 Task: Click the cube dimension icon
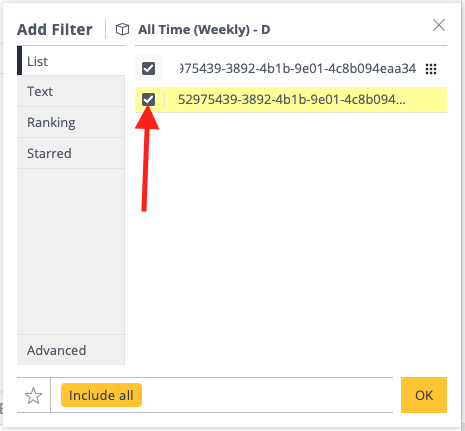pos(122,29)
